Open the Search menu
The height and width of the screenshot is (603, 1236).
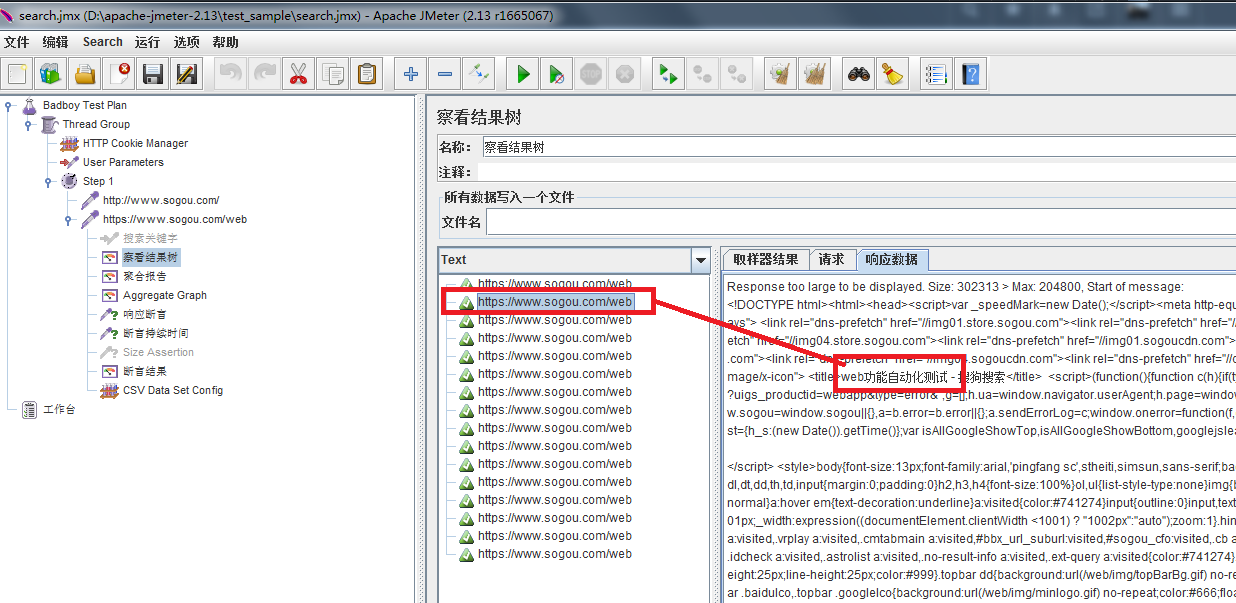[102, 42]
